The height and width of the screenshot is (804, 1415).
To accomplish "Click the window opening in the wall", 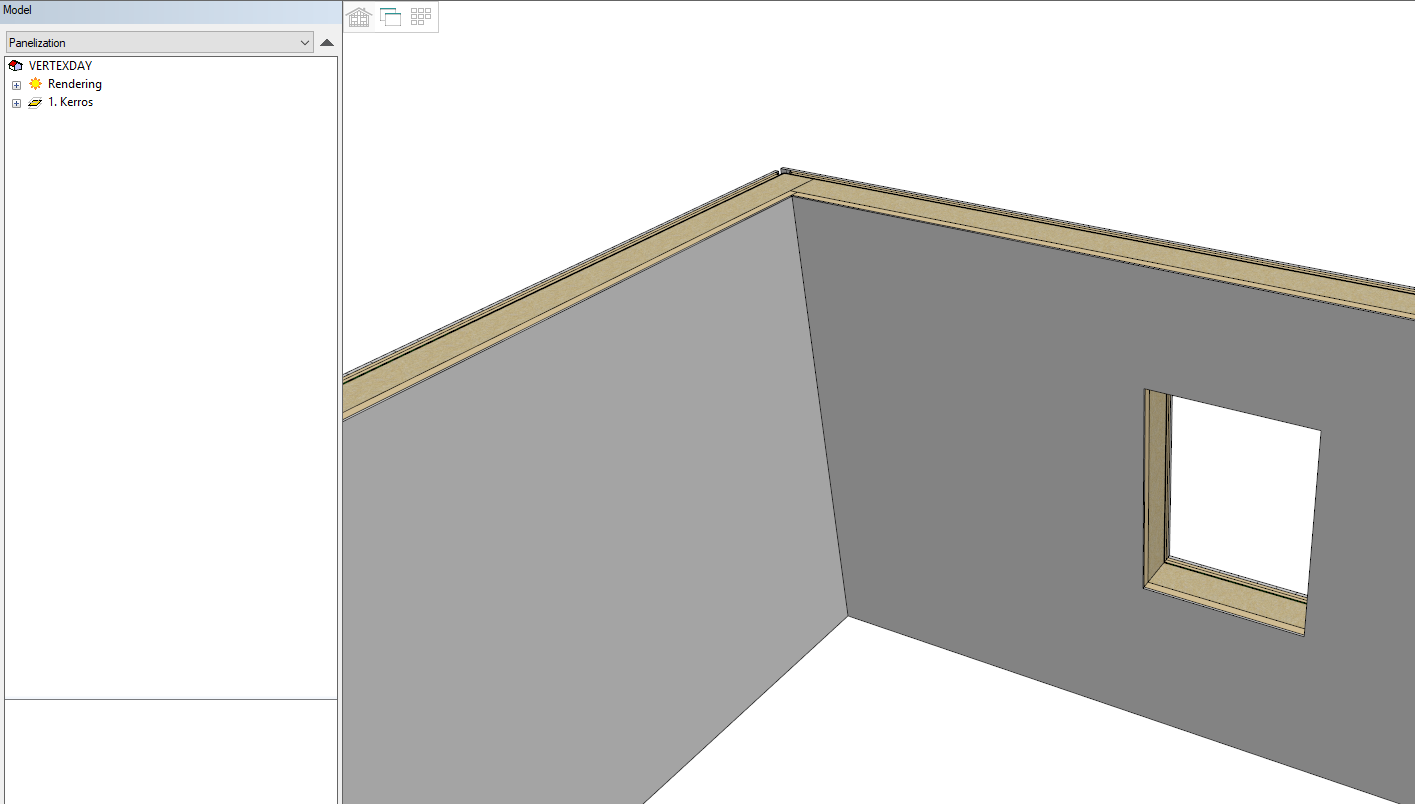I will coord(1240,490).
